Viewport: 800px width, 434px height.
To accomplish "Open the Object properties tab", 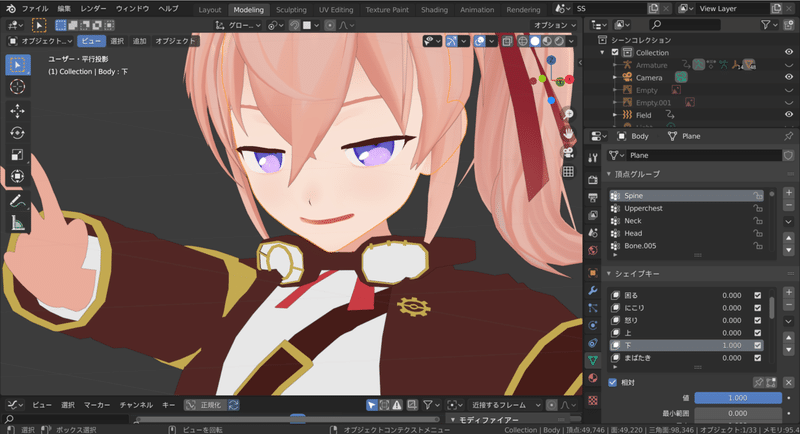I will pyautogui.click(x=592, y=273).
